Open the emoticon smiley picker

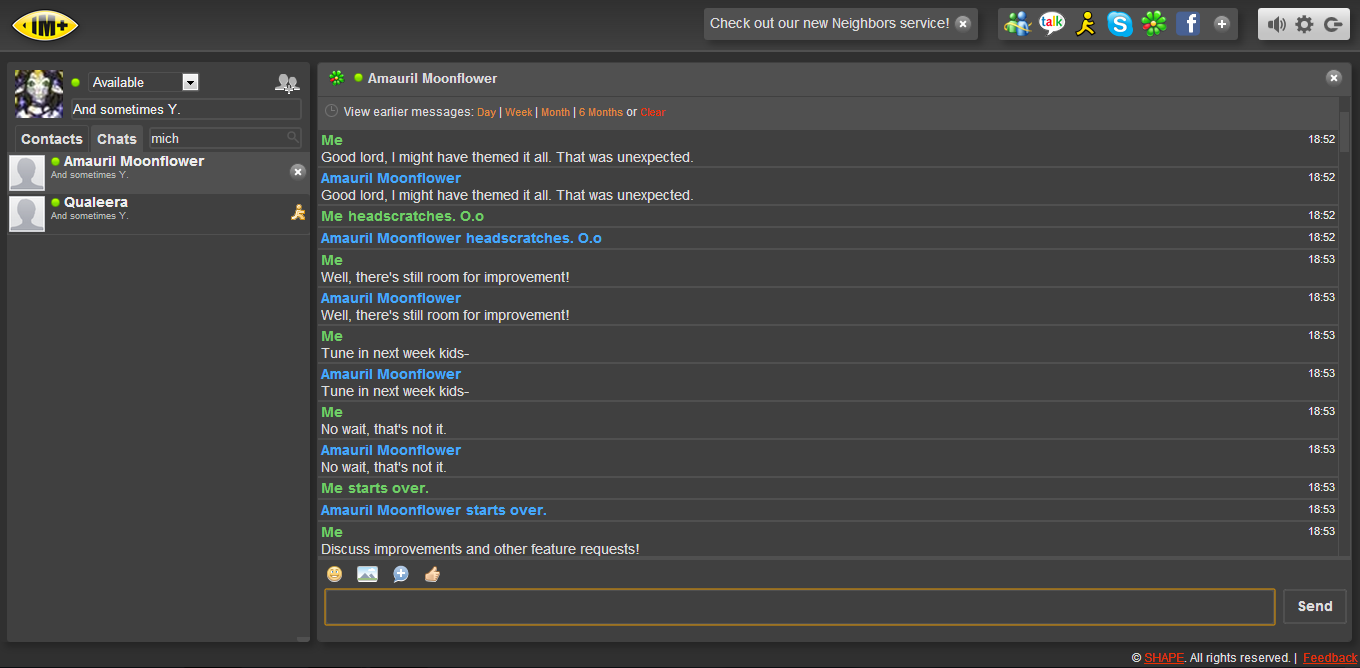pos(334,574)
